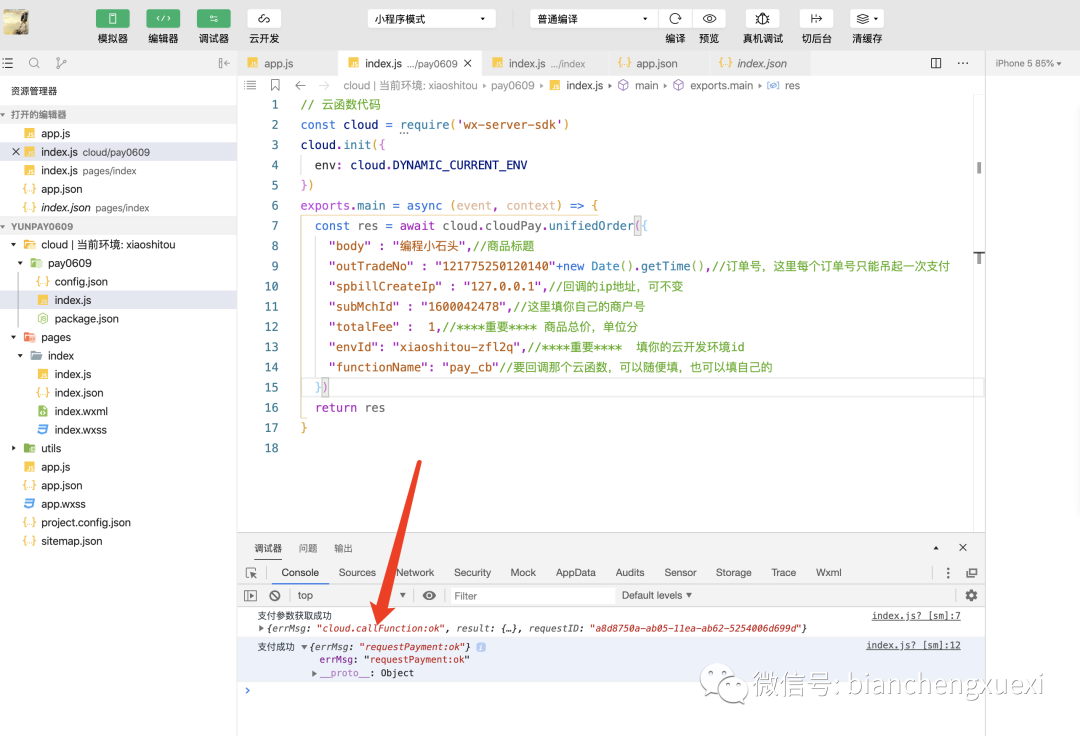Collapse the pages folder
Image resolution: width=1080 pixels, height=736 pixels.
point(13,337)
